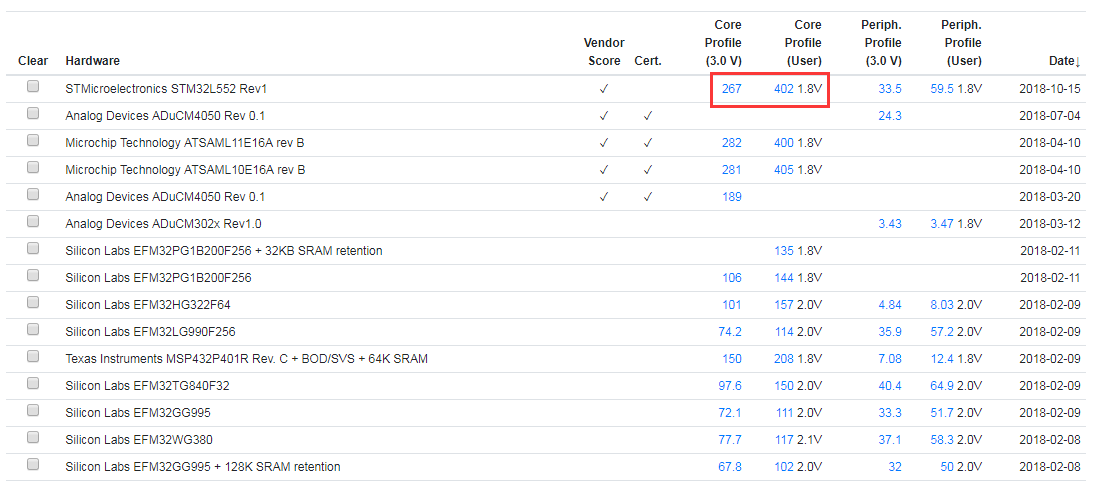Select the EFM32HG322F64 checkbox
This screenshot has width=1096, height=483.
(33, 302)
